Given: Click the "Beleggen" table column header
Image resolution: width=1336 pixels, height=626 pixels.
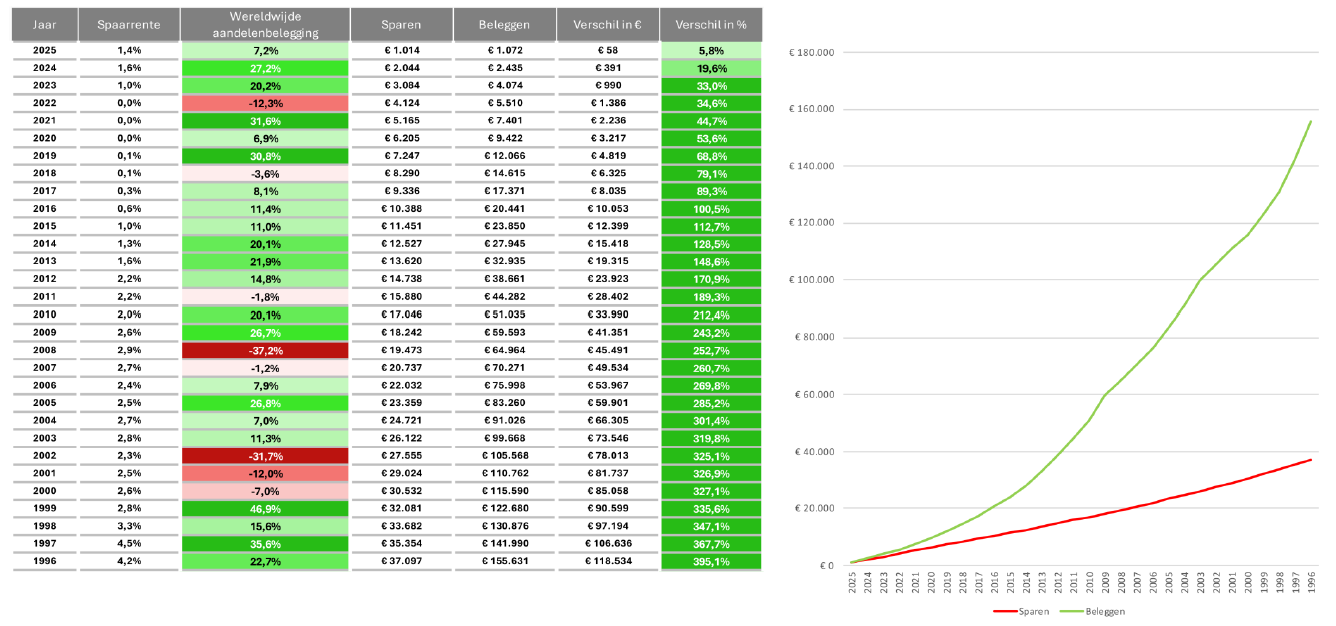Looking at the screenshot, I should 505,24.
